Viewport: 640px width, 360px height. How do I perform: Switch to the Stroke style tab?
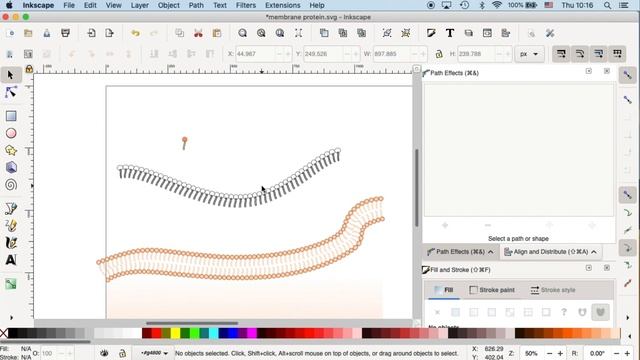(x=553, y=290)
